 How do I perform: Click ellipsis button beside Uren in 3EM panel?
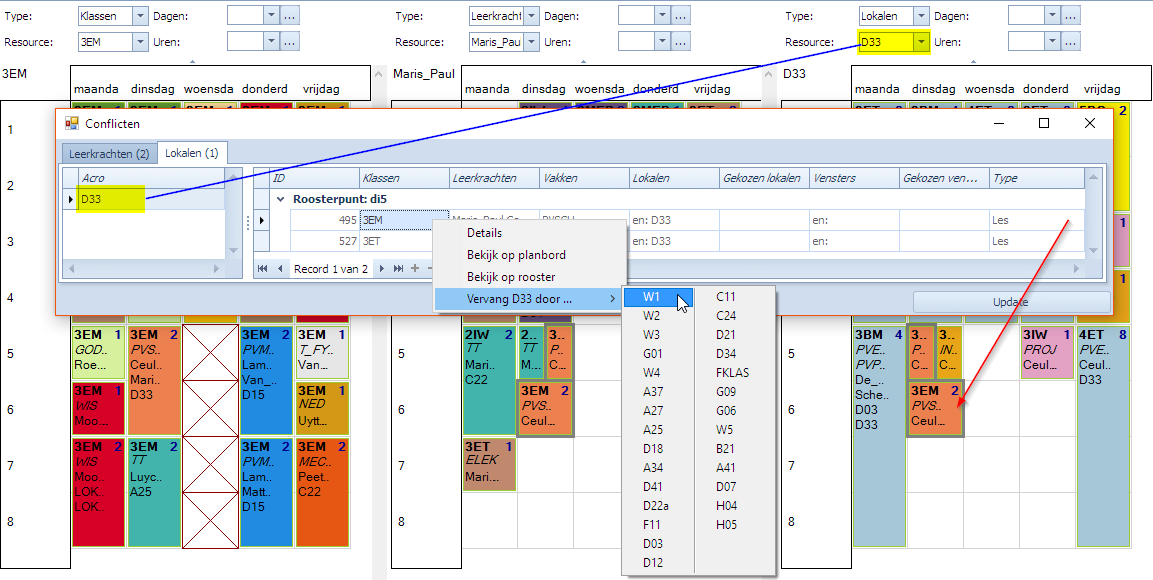(290, 42)
